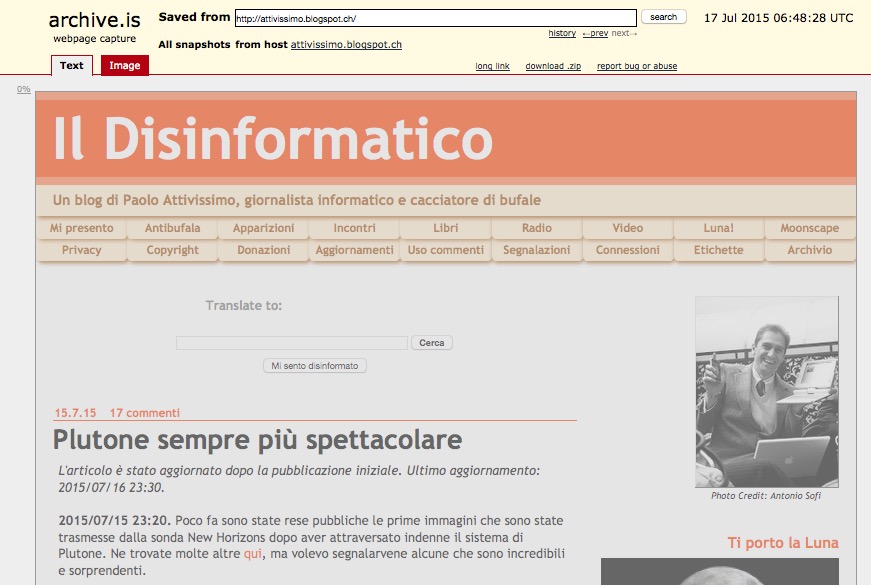871x585 pixels.
Task: Open the Luna! menu item
Action: click(719, 228)
